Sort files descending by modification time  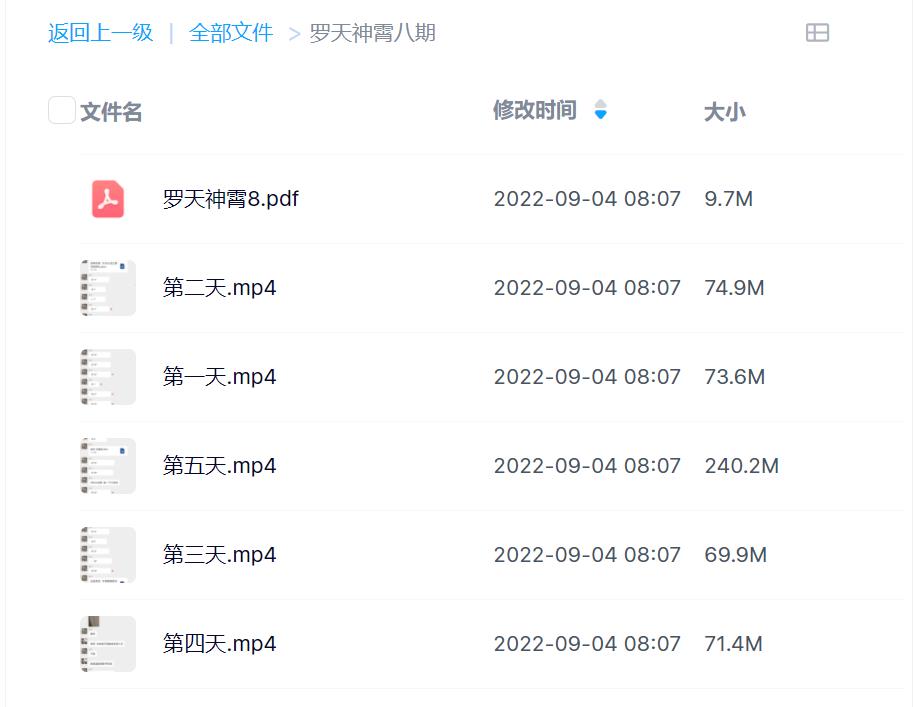[x=601, y=116]
